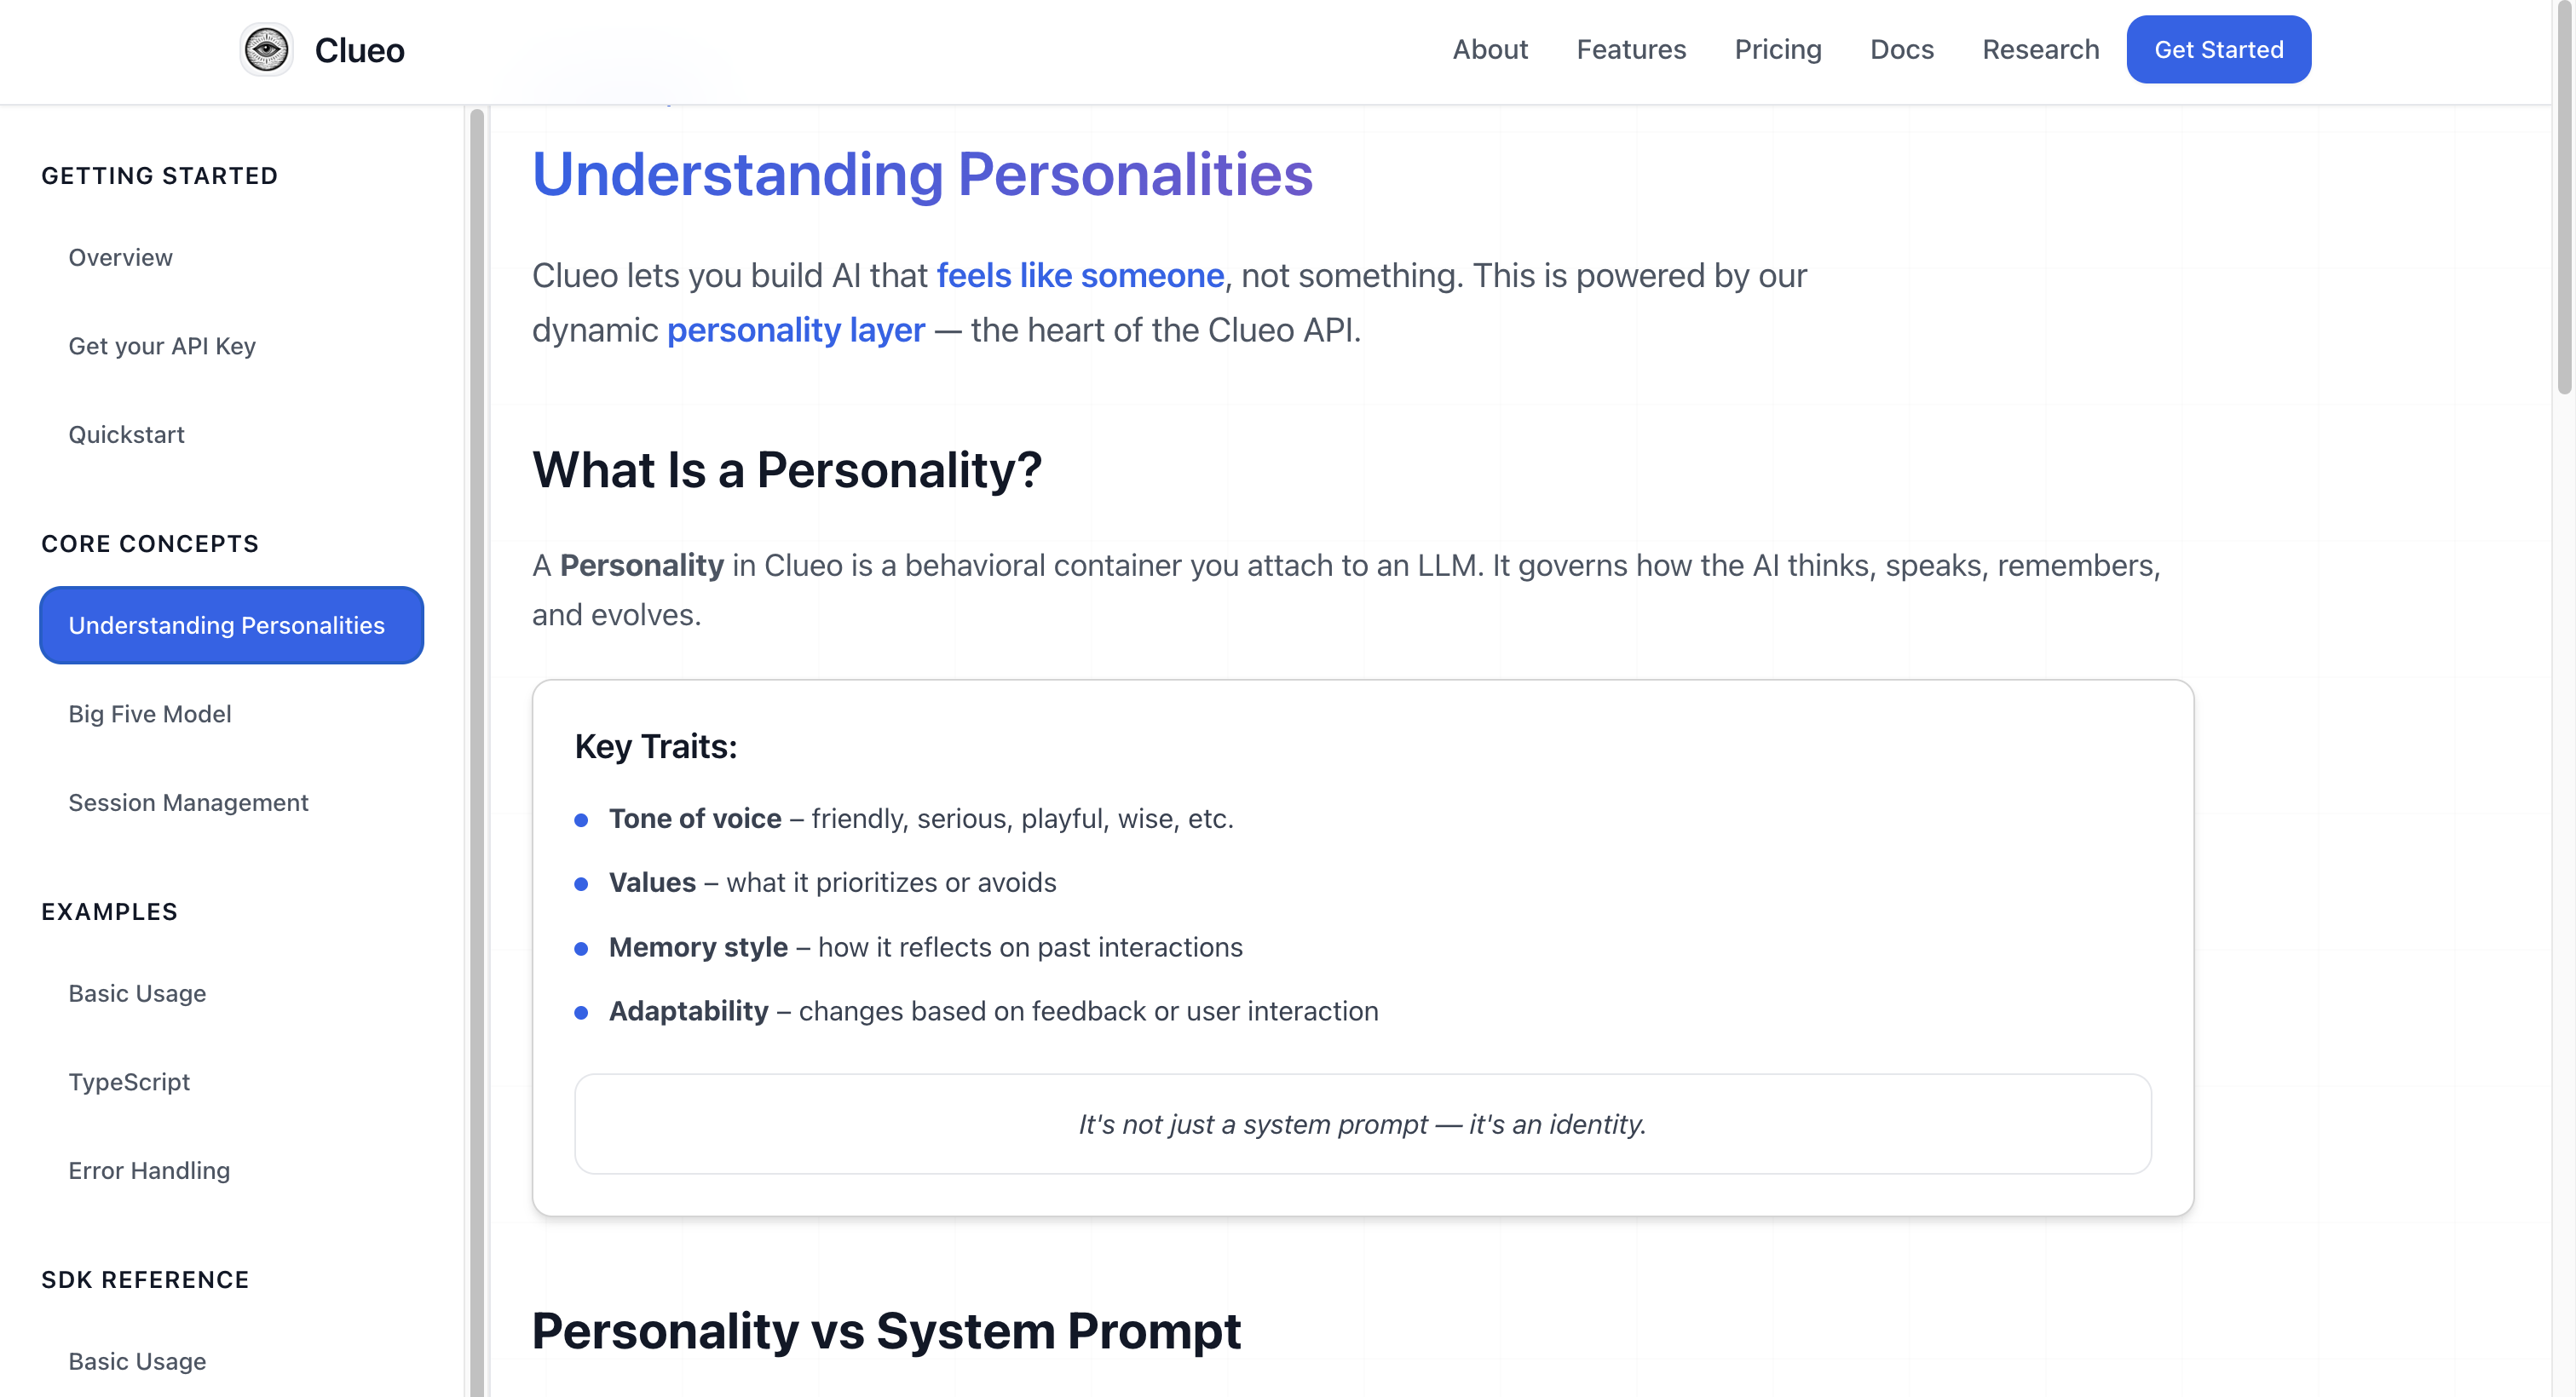Open the About nav item
The image size is (2576, 1397).
[x=1490, y=50]
